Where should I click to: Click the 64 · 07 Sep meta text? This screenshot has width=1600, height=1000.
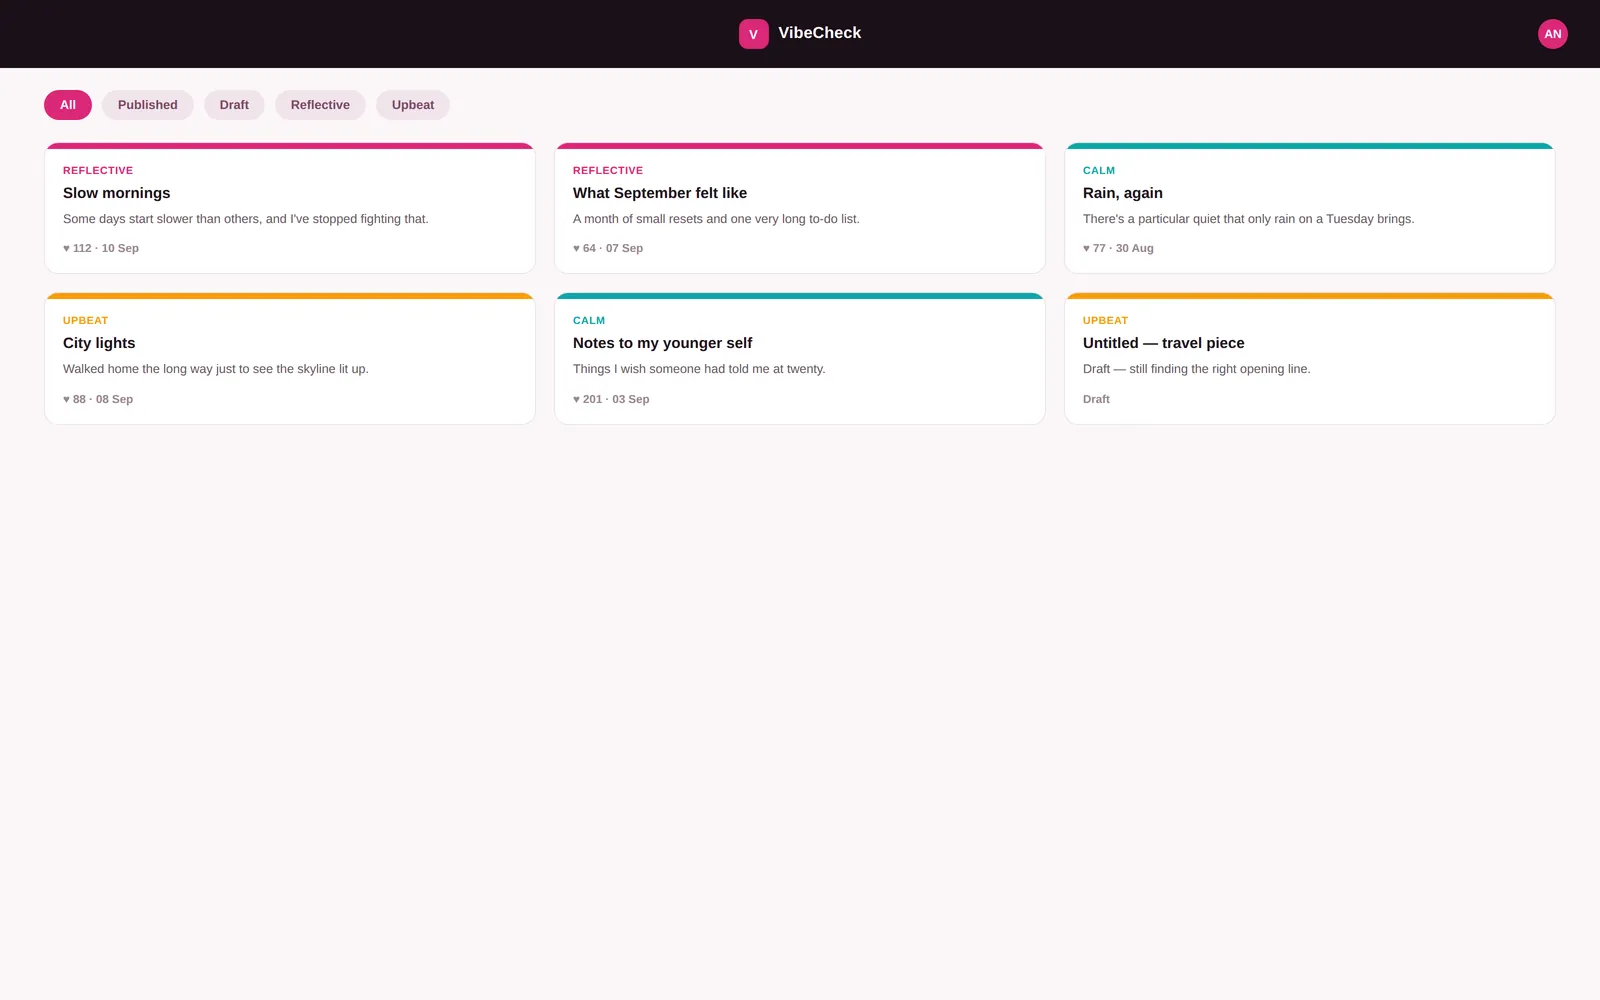click(608, 248)
